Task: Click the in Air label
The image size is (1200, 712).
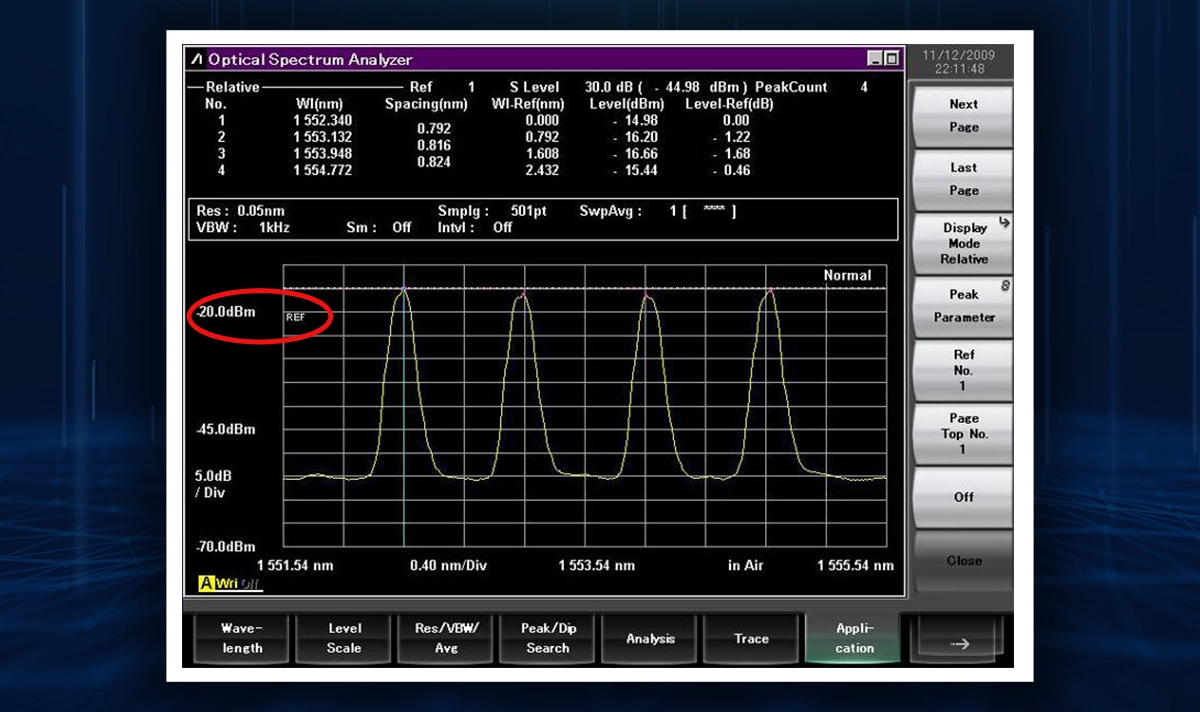Action: coord(746,566)
